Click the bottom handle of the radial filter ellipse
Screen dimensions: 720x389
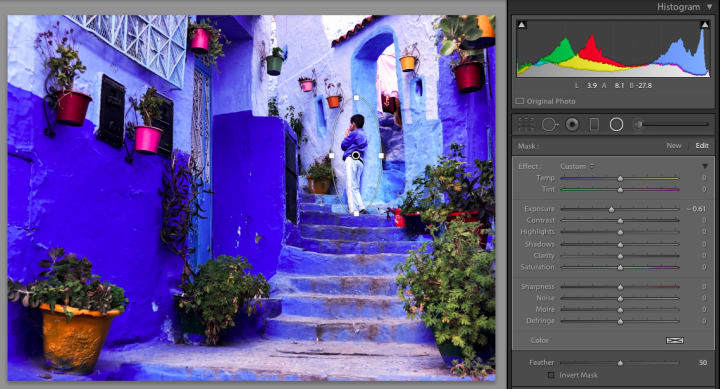tap(357, 214)
